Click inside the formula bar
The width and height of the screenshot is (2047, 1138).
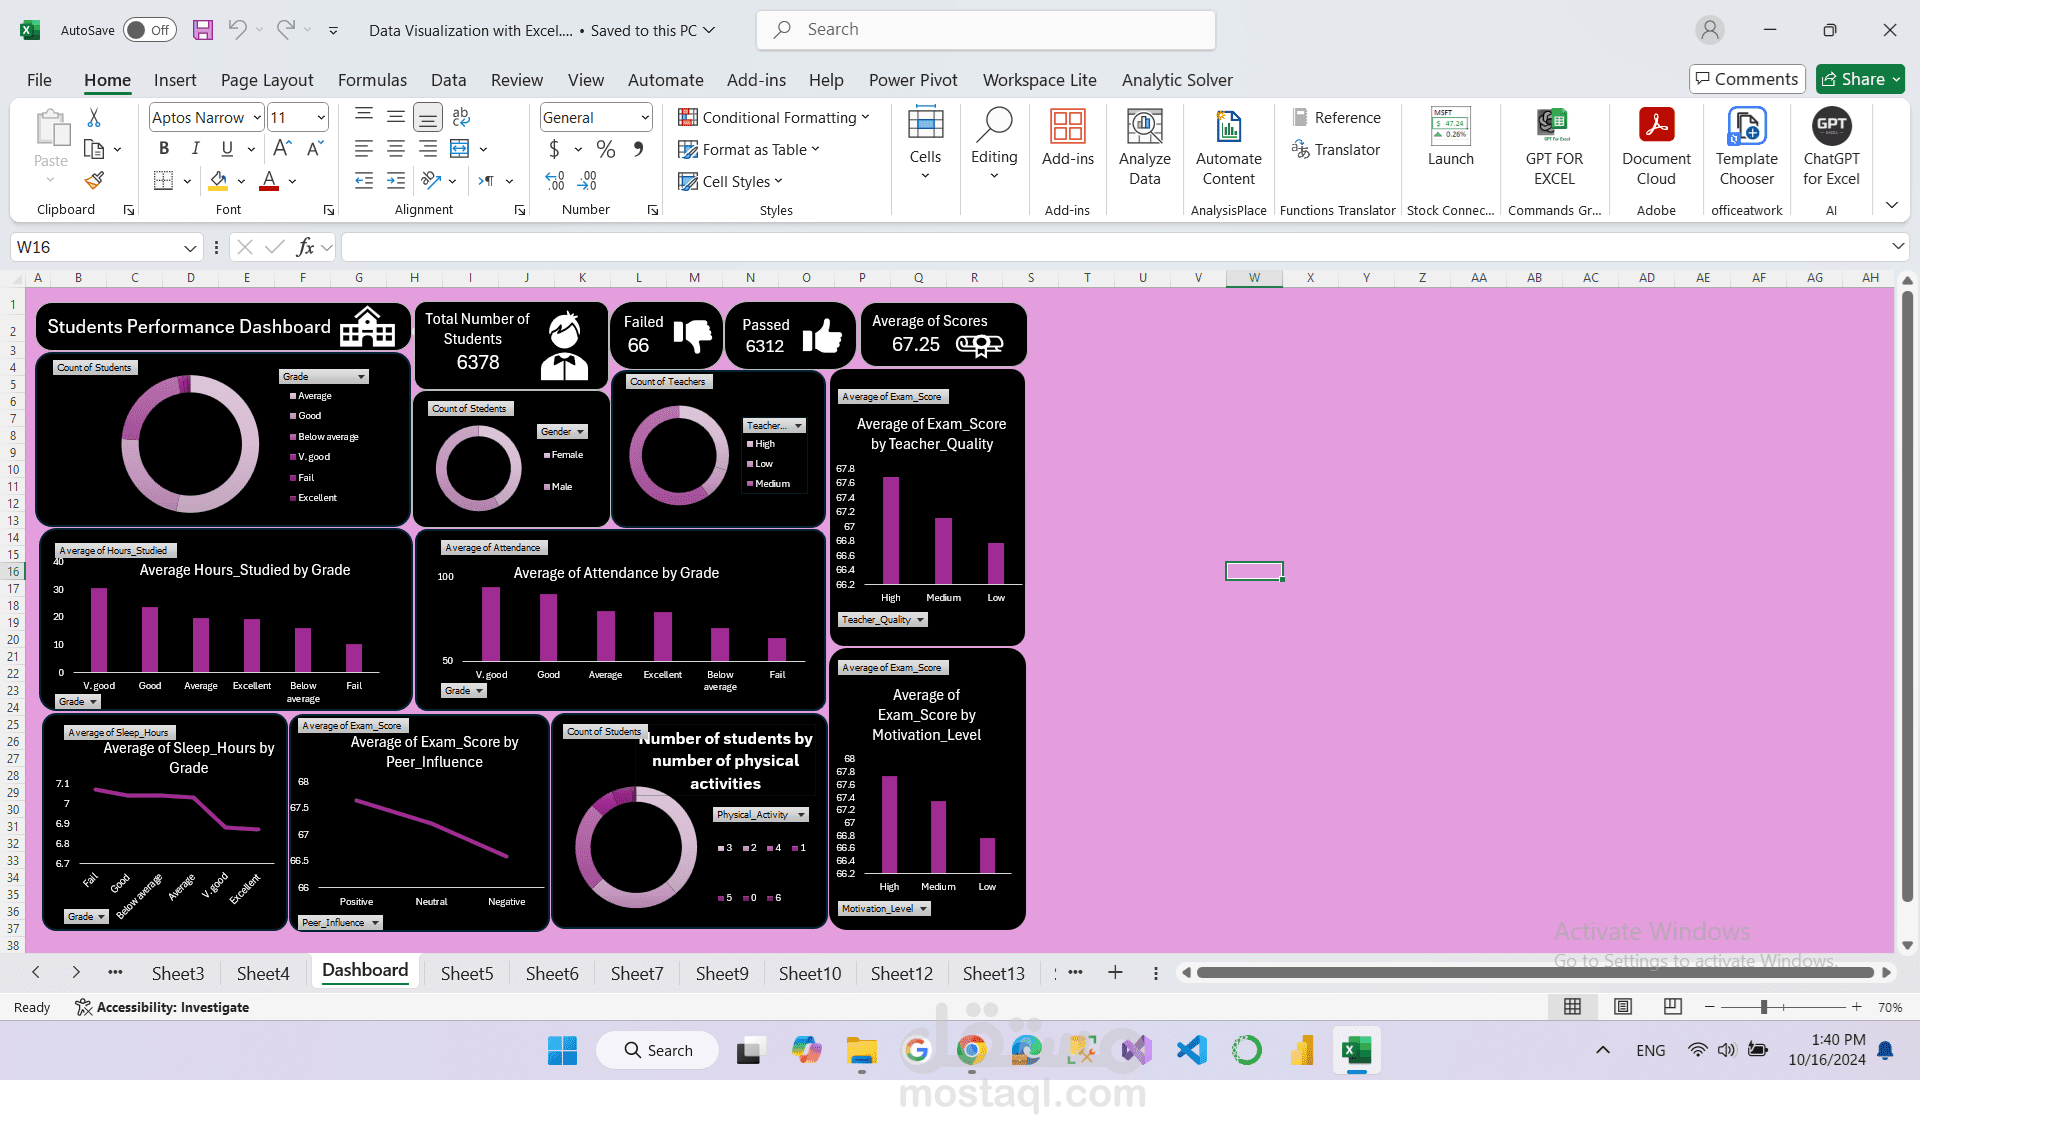[800, 246]
